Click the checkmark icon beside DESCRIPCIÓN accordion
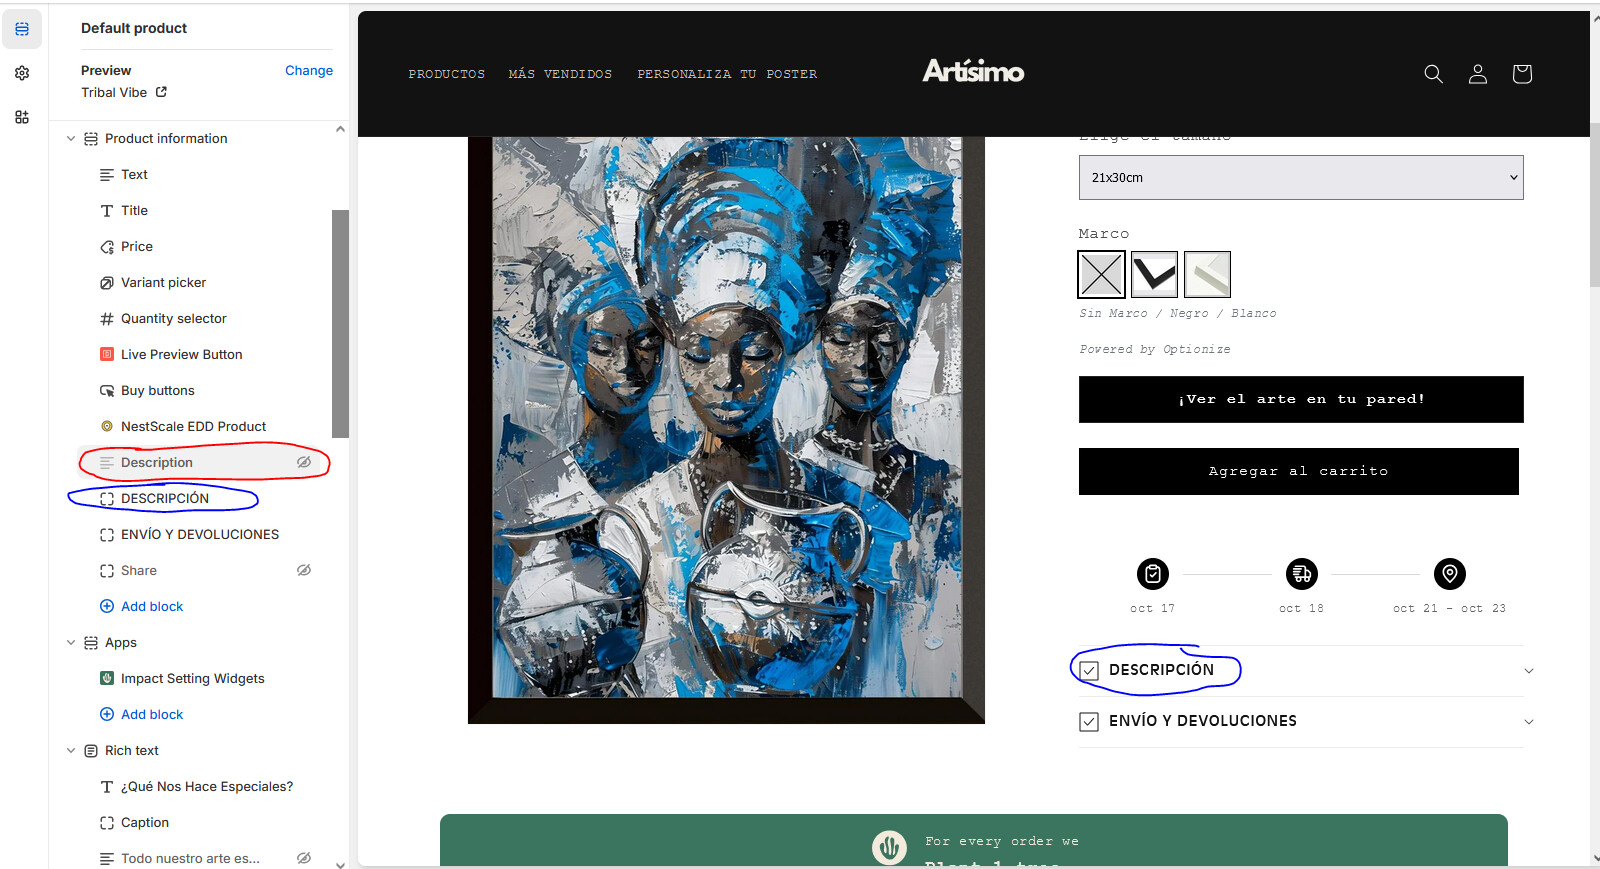This screenshot has width=1600, height=869. point(1089,671)
